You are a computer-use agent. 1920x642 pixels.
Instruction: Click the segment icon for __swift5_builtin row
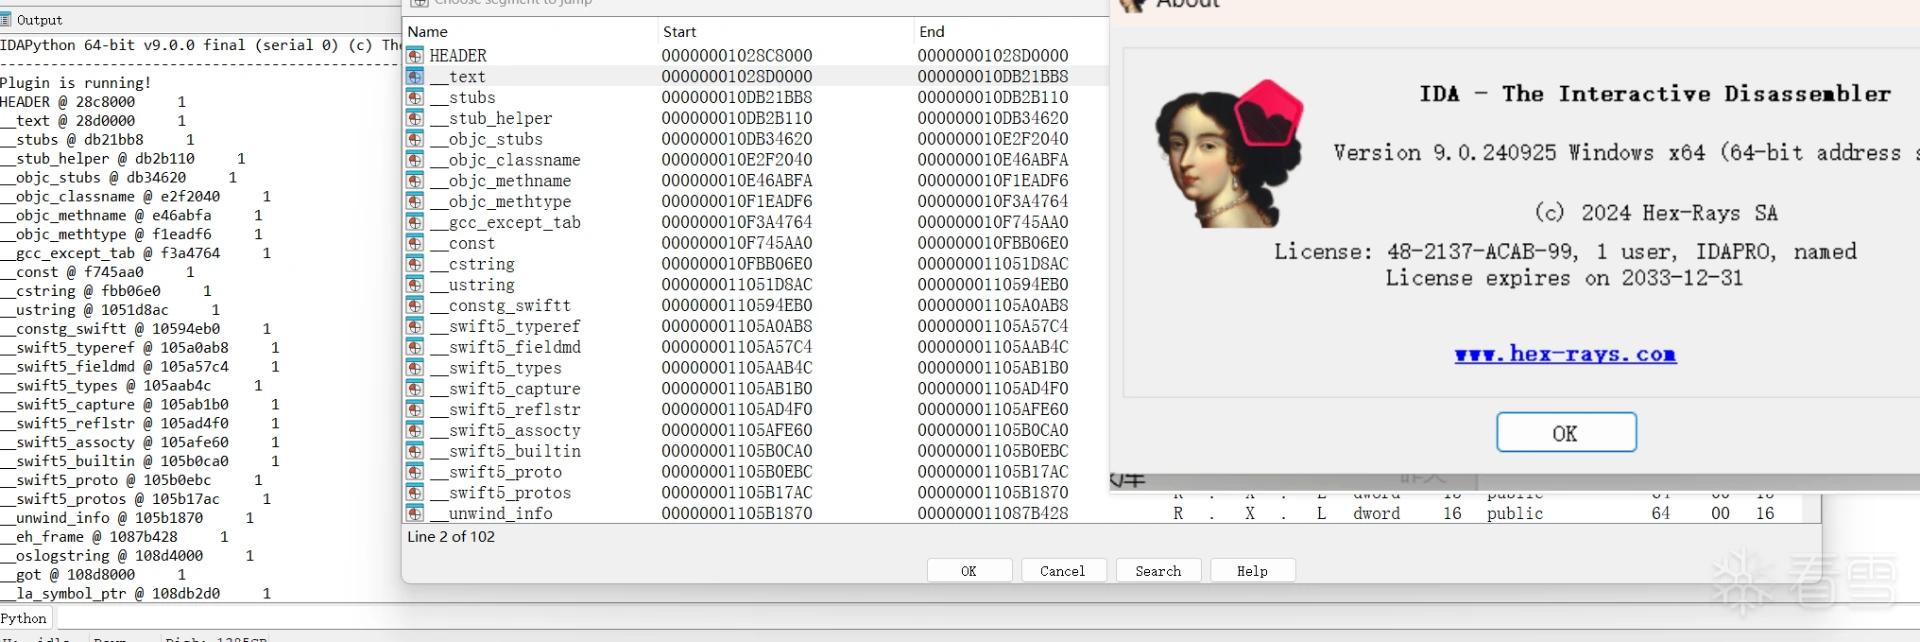(414, 451)
